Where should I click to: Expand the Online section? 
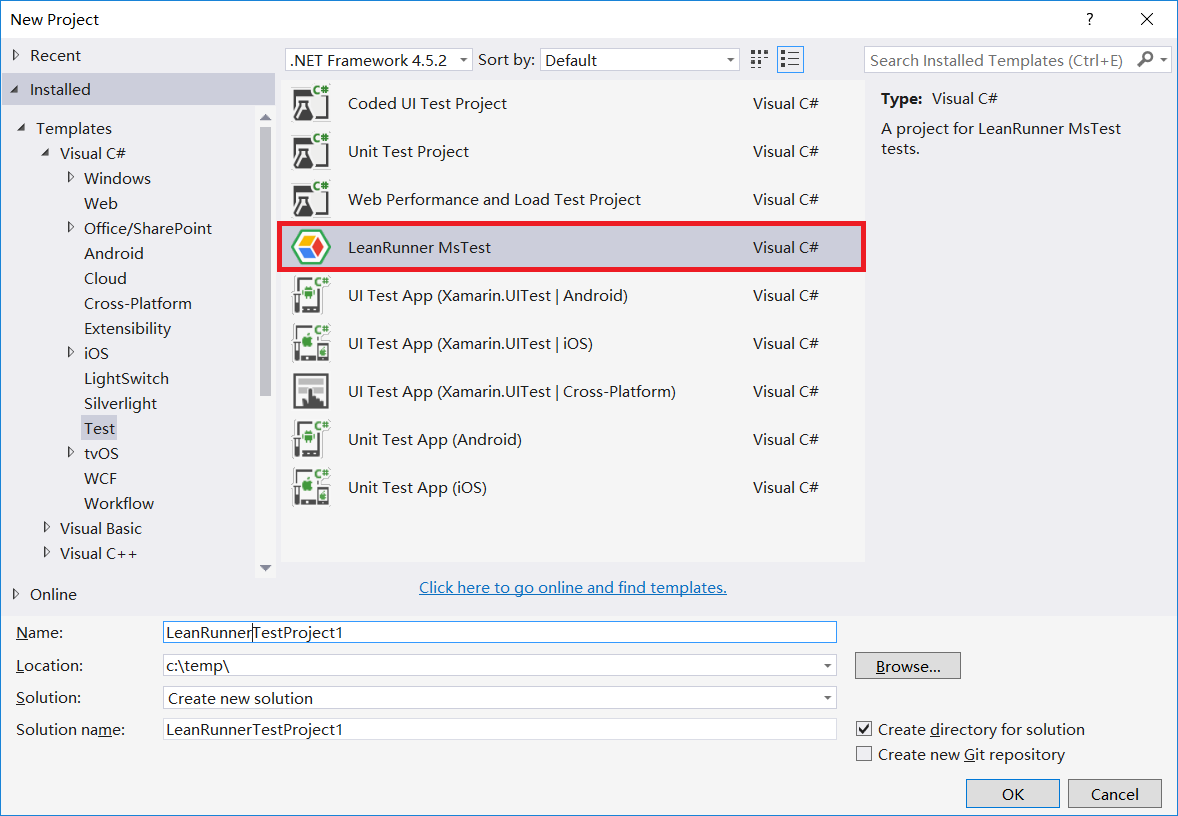(x=16, y=594)
